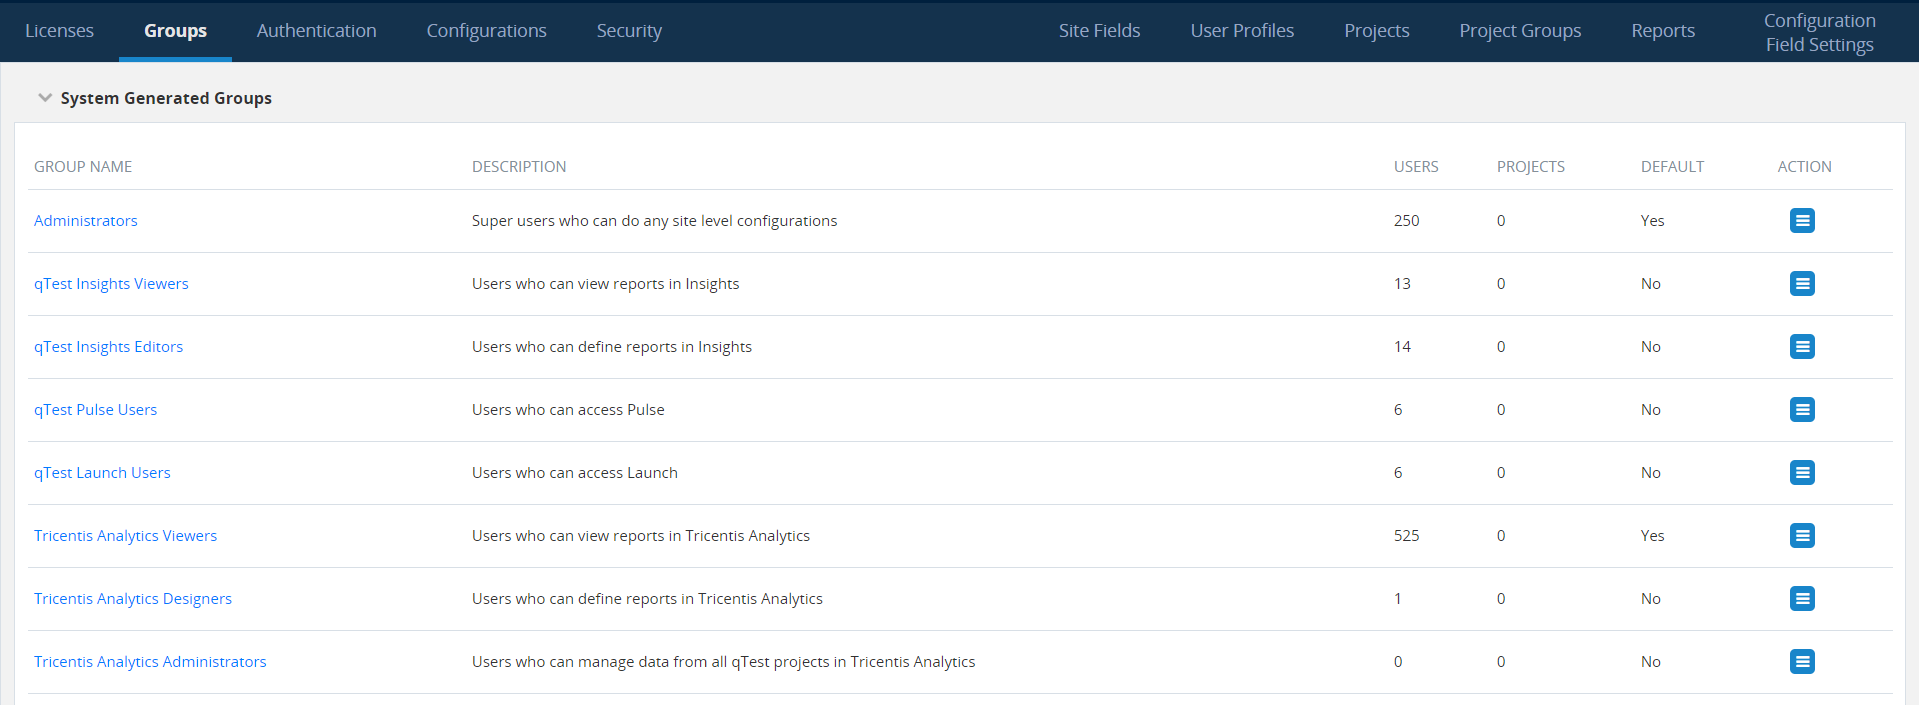Viewport: 1919px width, 705px height.
Task: Open action menu for qTest Launch Users
Action: click(1802, 473)
